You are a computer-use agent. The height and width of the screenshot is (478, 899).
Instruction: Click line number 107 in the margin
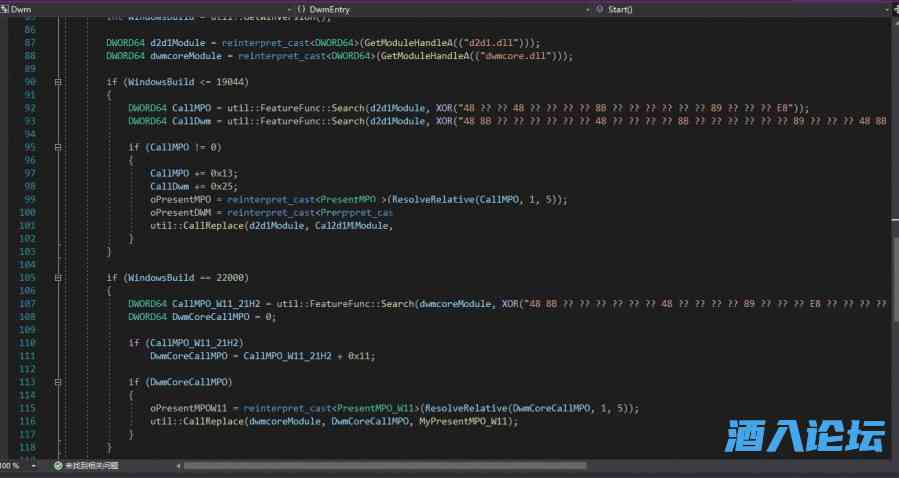pos(29,303)
